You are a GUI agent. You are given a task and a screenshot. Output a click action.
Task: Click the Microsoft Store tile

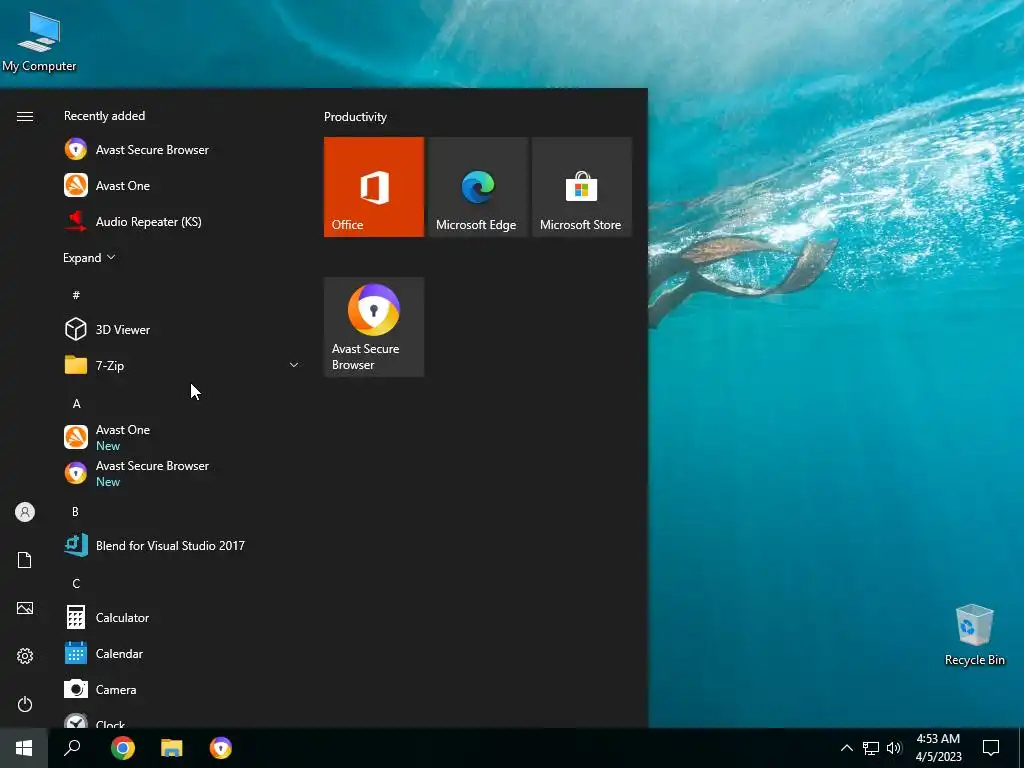click(x=582, y=187)
